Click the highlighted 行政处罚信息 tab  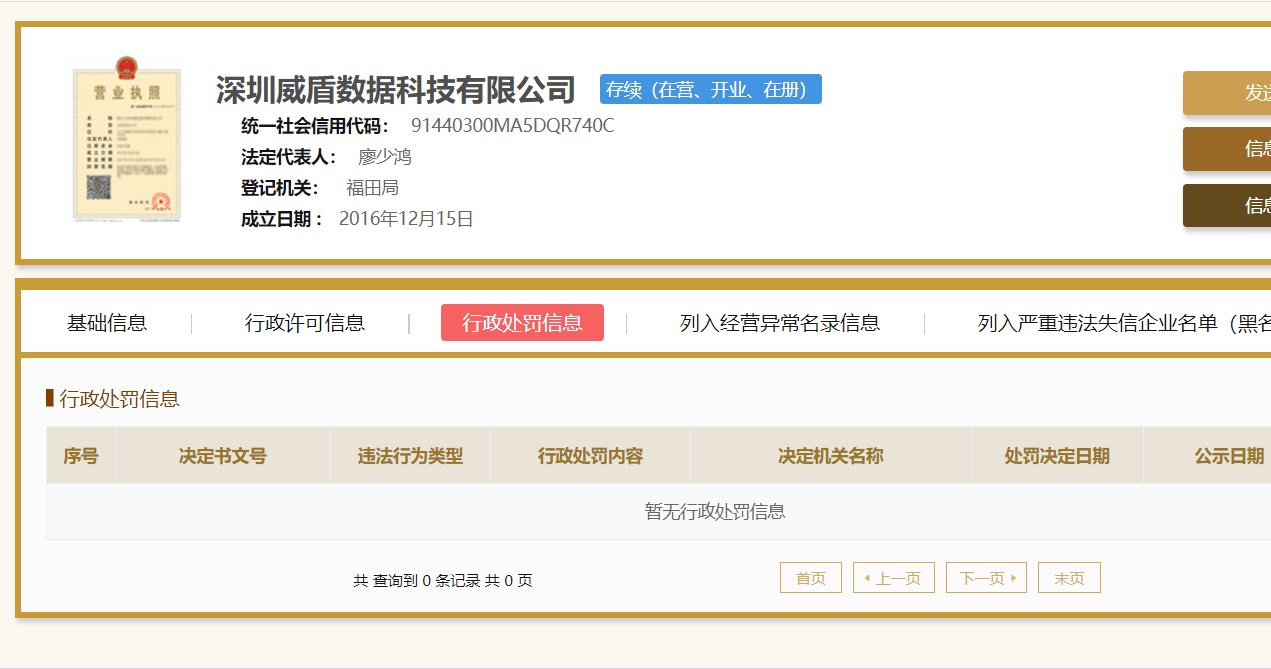(523, 323)
